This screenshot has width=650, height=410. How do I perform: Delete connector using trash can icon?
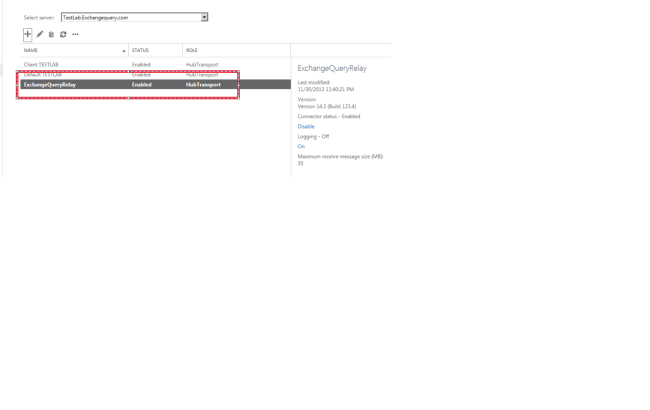[x=51, y=34]
